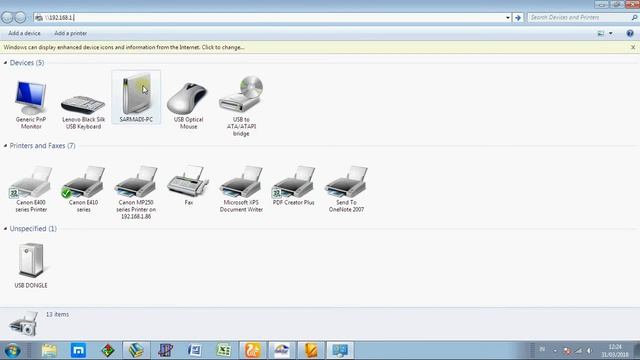Select the Generic PnP Monitor device
The width and height of the screenshot is (640, 360).
coord(31,104)
